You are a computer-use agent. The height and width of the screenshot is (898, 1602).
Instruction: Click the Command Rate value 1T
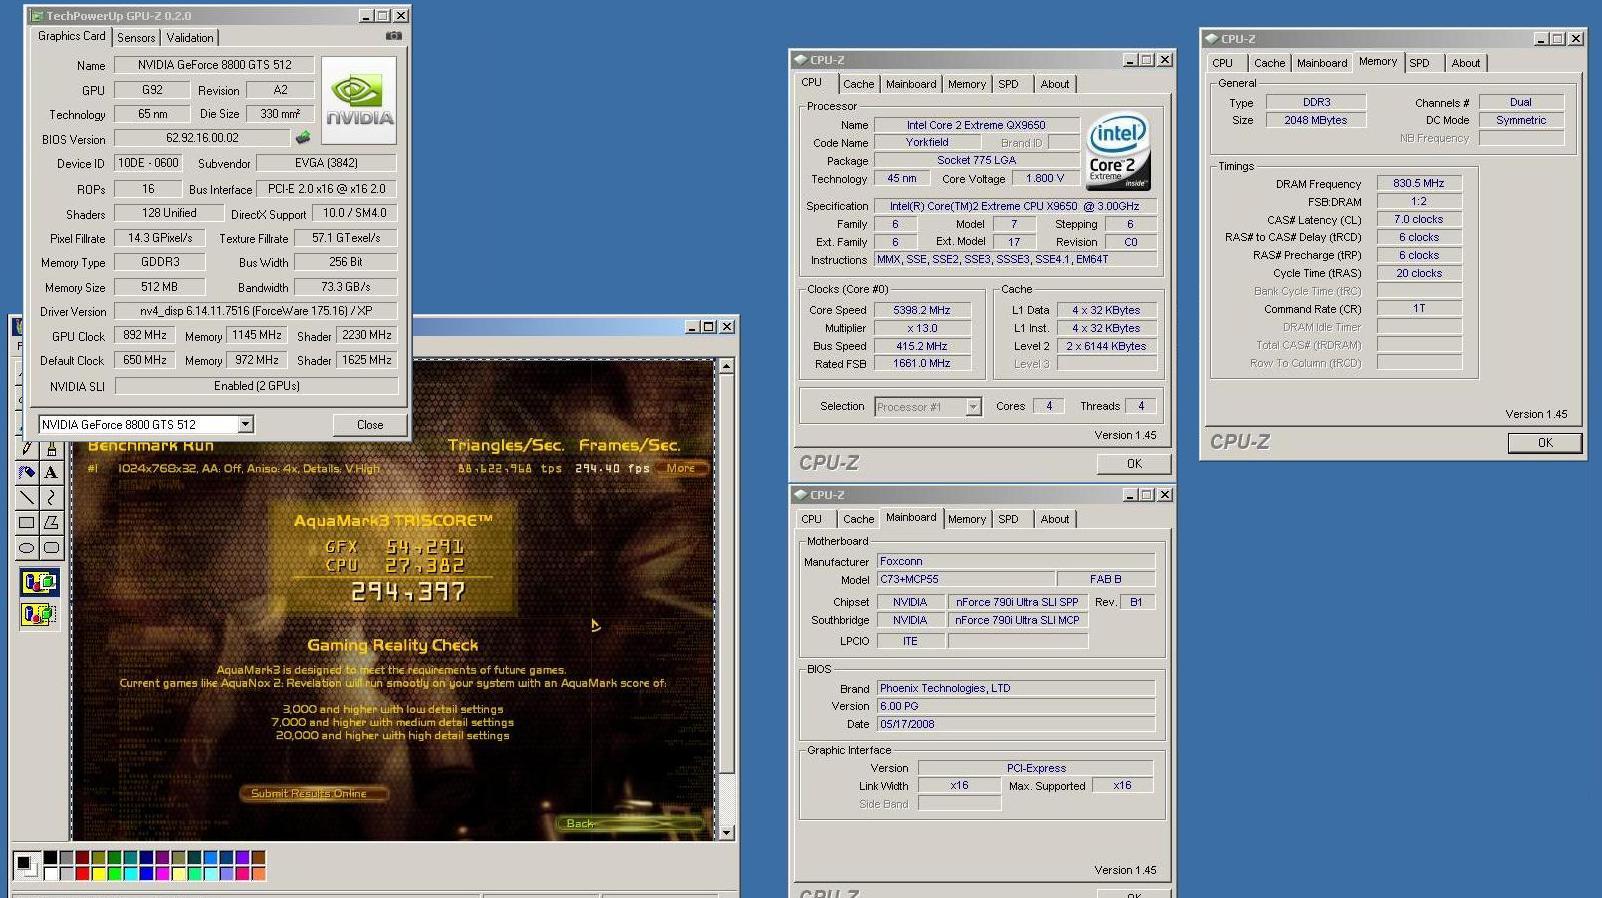pos(1419,308)
